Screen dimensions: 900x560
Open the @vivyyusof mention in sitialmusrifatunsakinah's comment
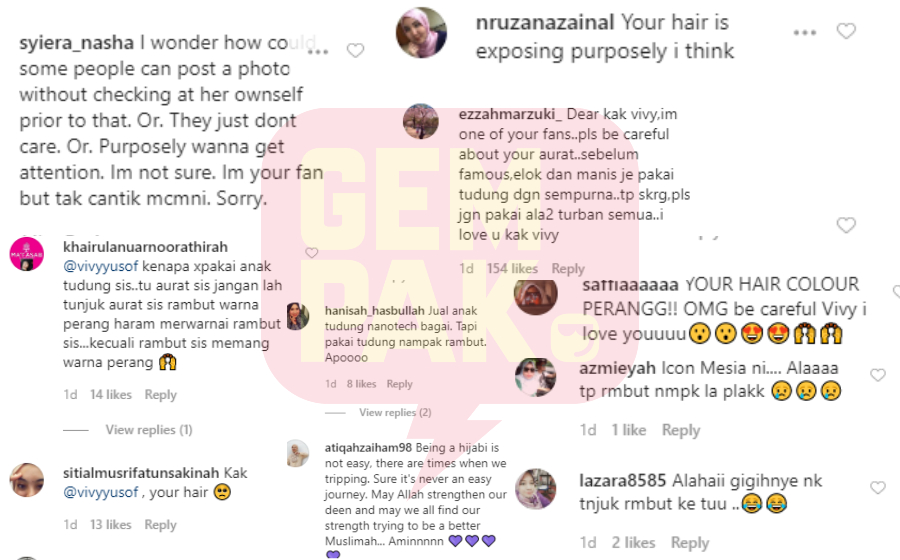click(100, 492)
